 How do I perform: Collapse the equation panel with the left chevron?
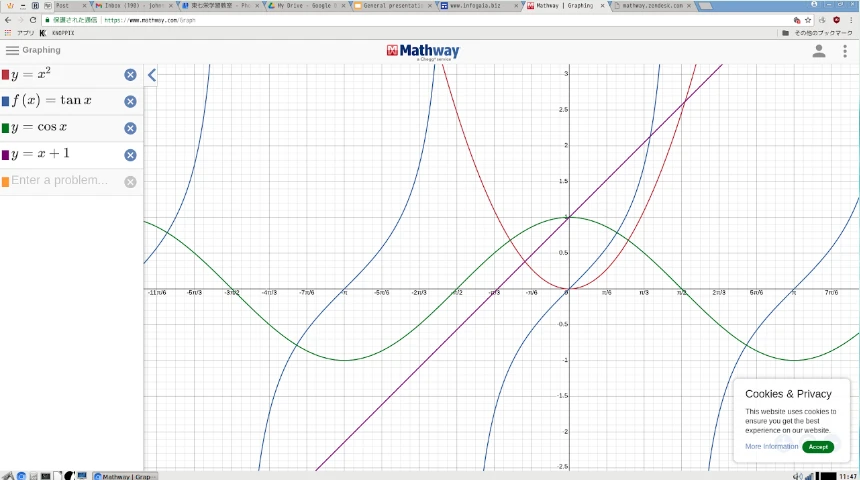click(152, 75)
